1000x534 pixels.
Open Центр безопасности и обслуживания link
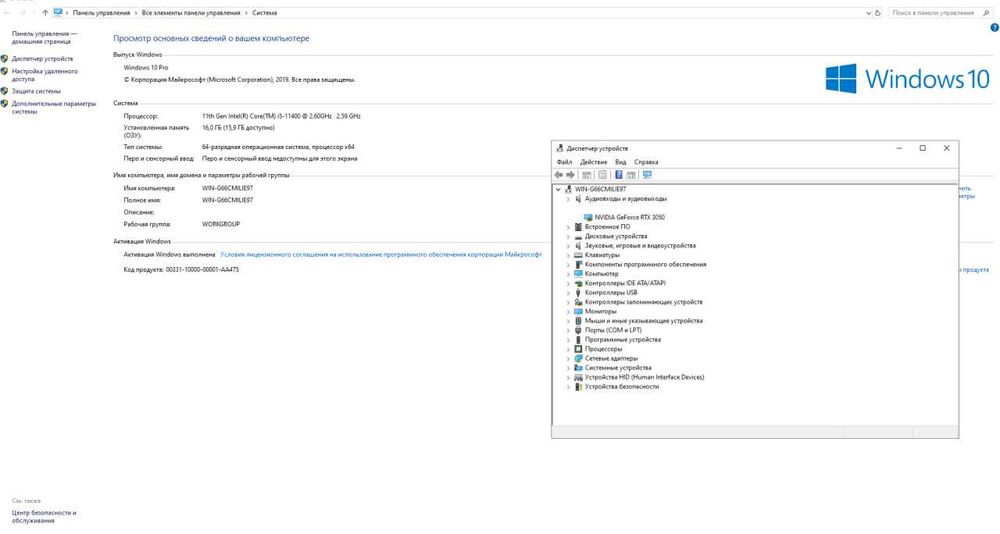pyautogui.click(x=44, y=517)
